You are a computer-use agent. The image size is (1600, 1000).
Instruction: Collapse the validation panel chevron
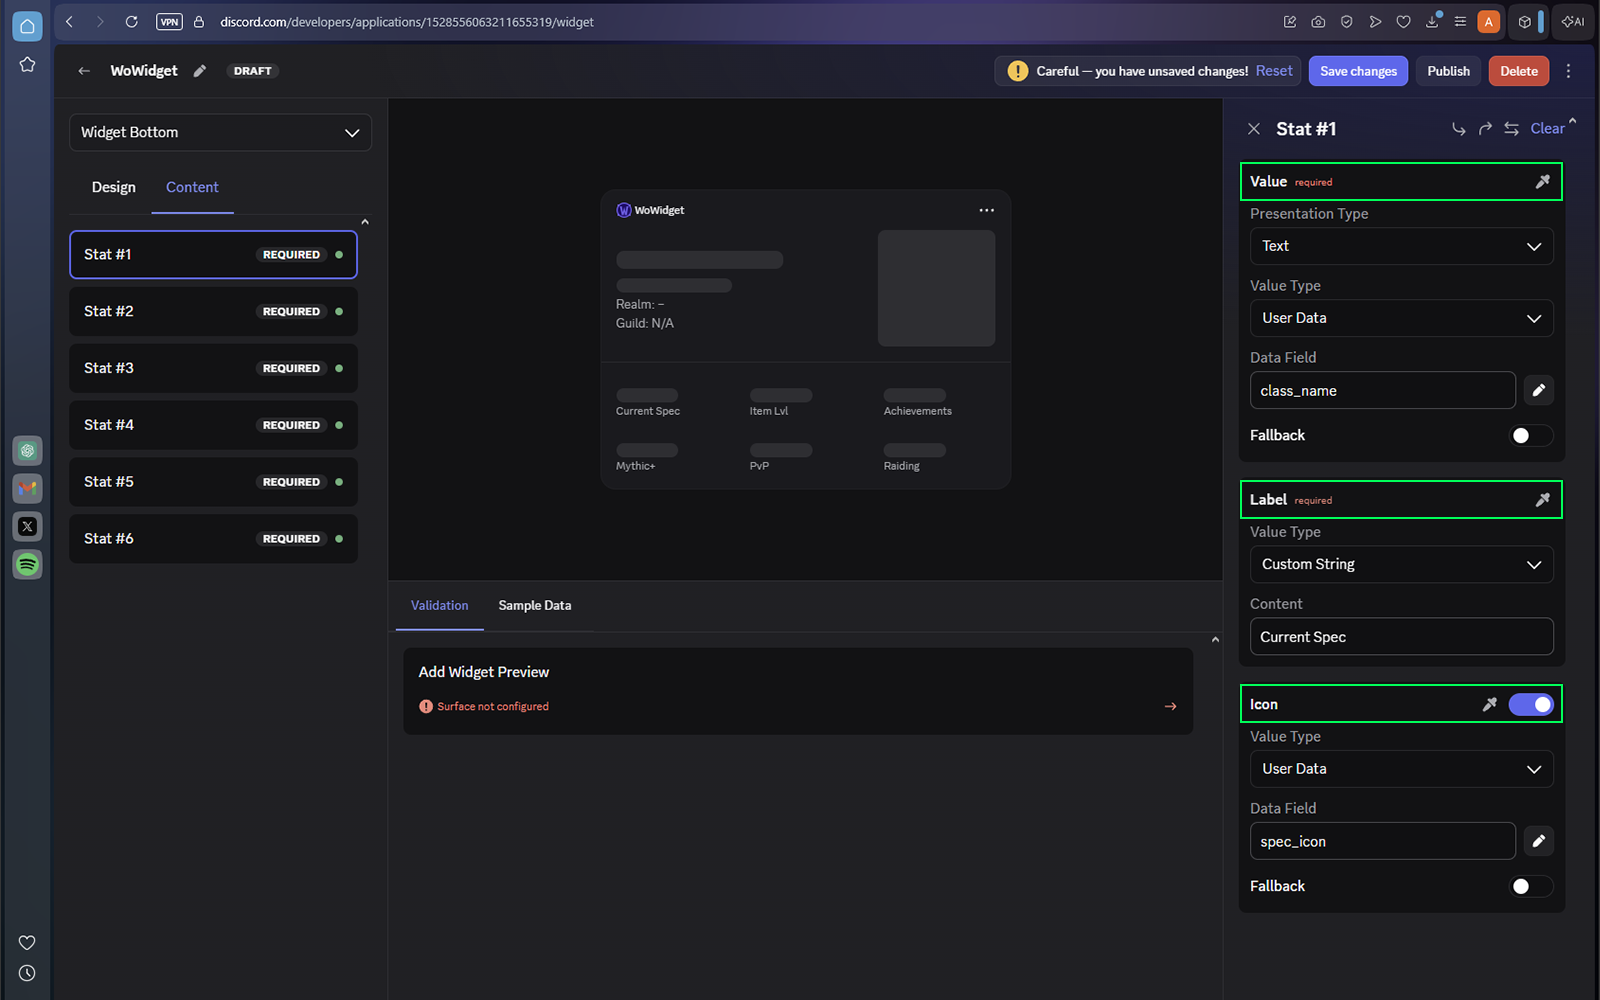[1215, 640]
